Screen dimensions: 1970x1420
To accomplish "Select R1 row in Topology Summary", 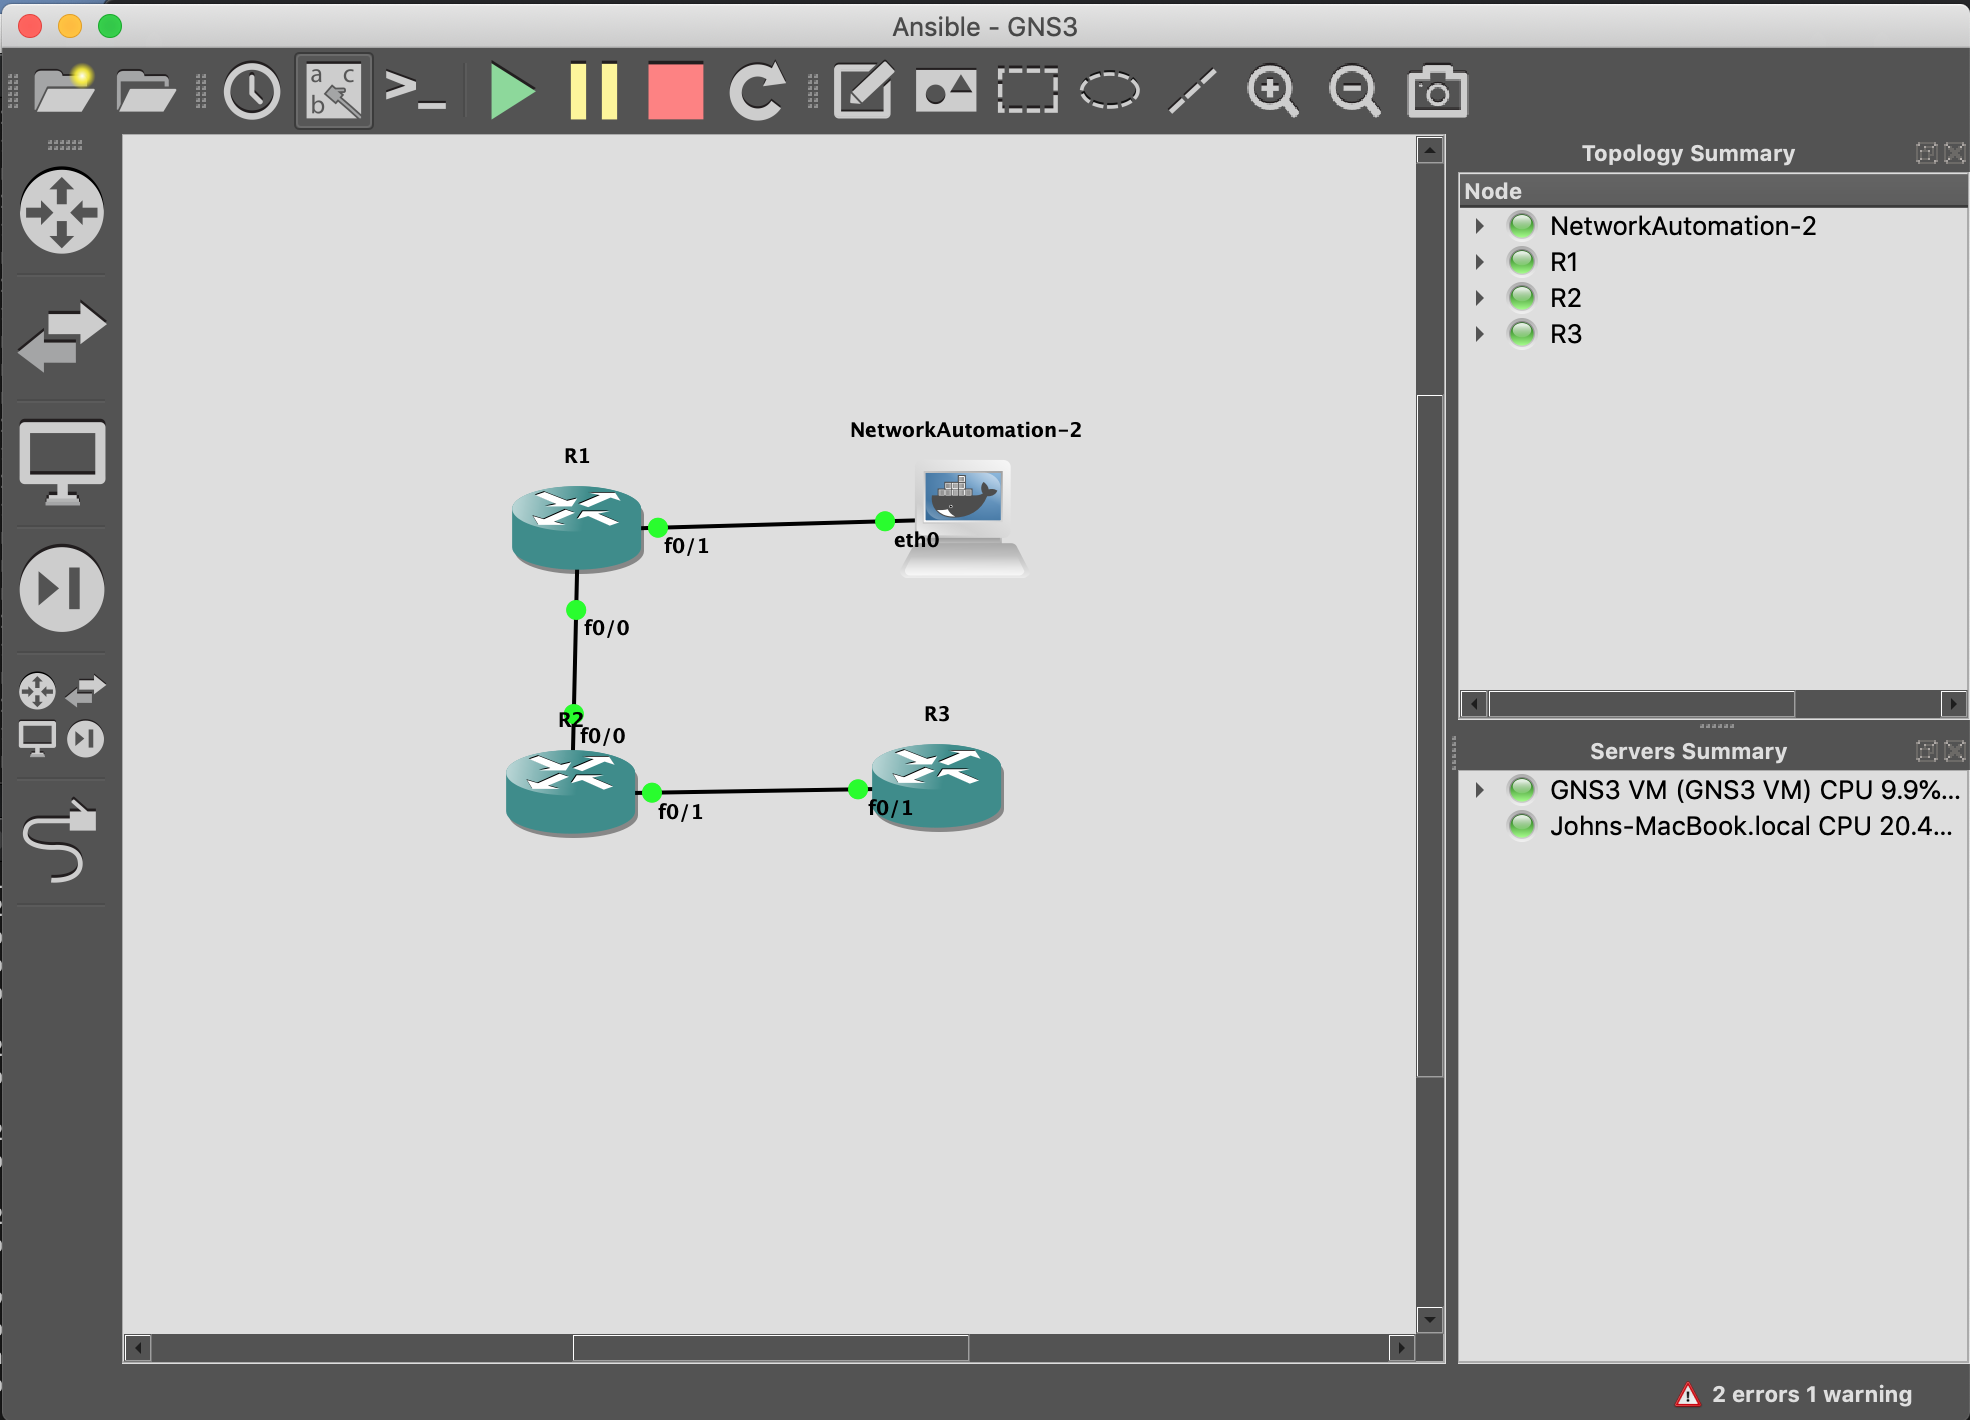I will 1714,262.
